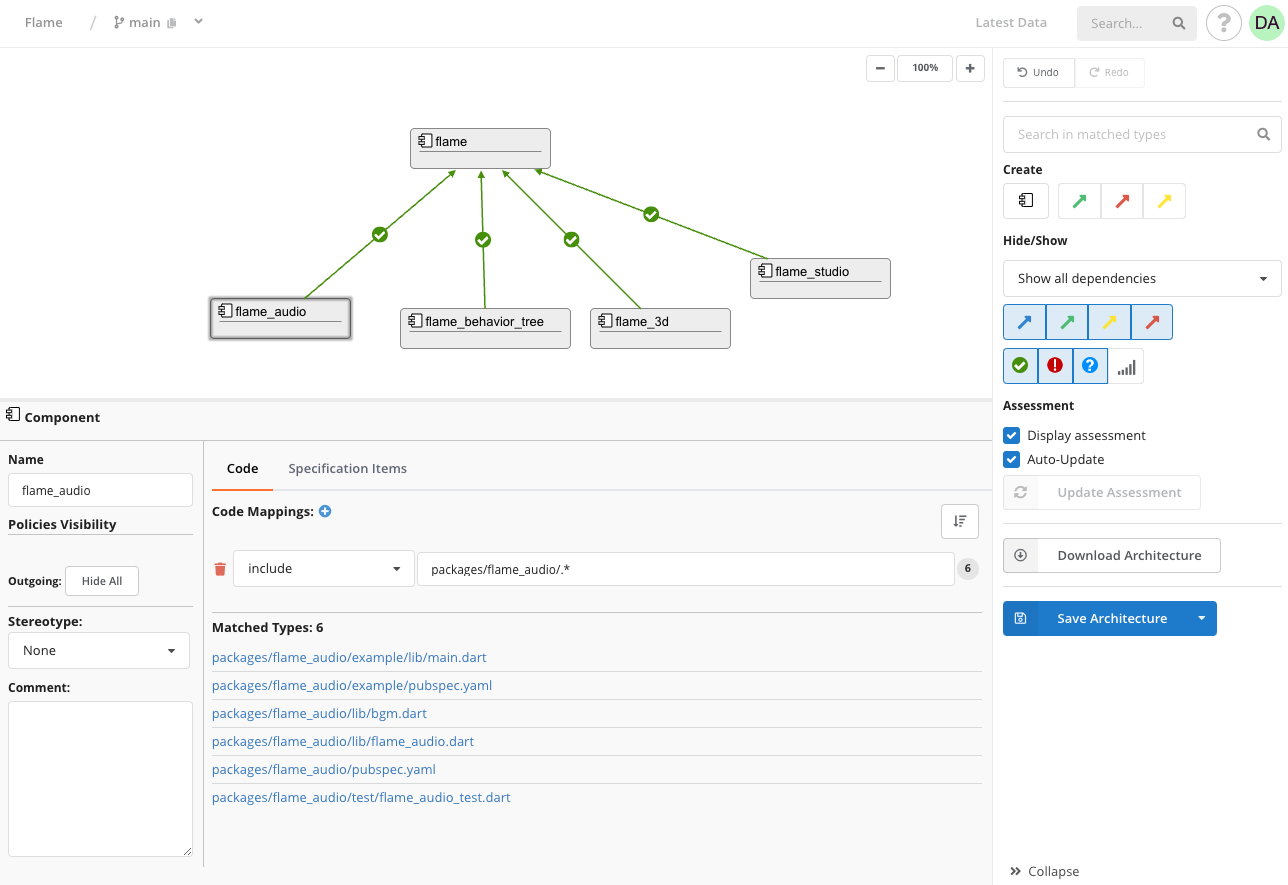
Task: Click the zoom in plus button
Action: click(x=970, y=68)
